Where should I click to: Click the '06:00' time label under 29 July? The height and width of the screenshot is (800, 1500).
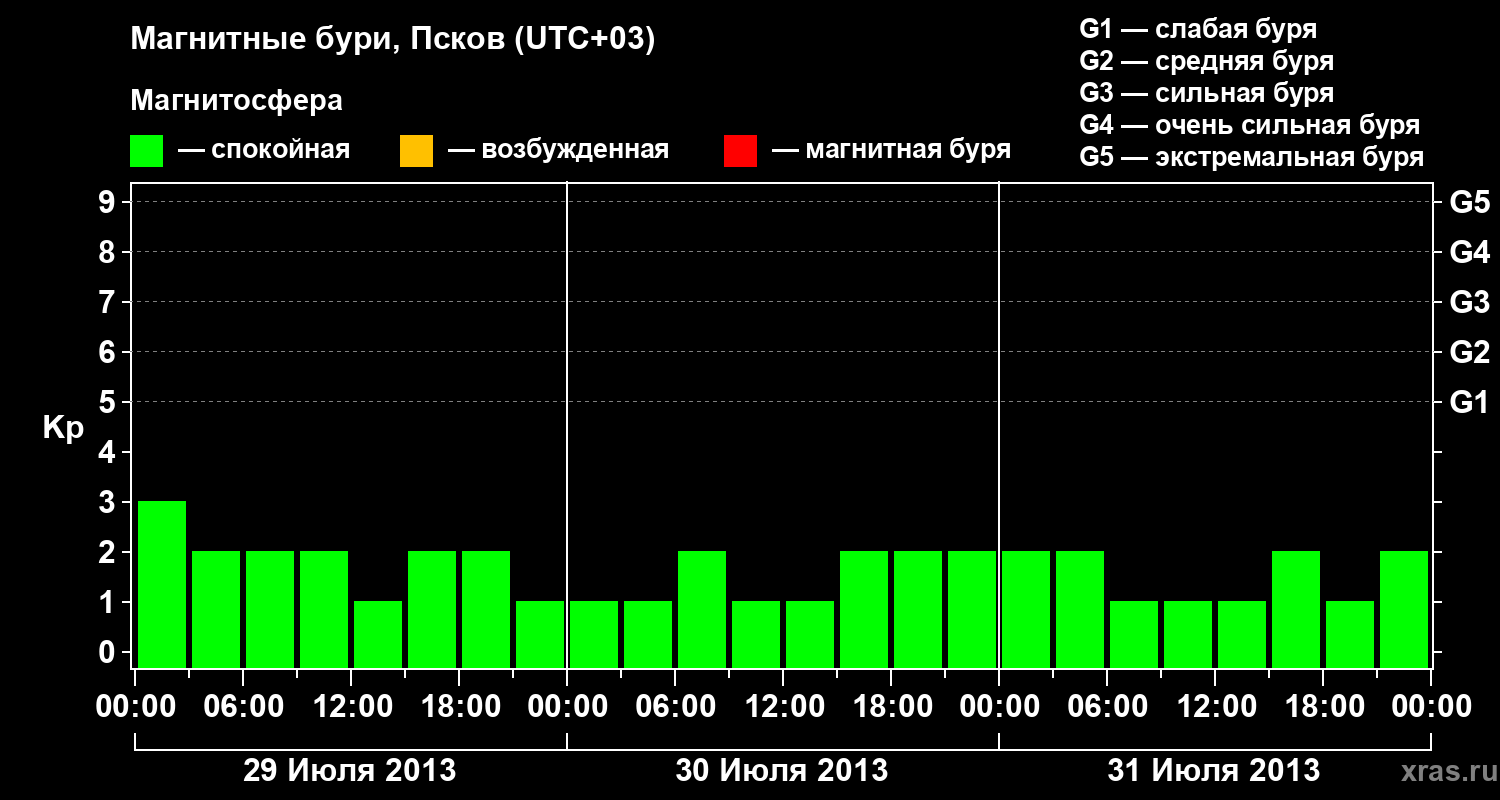tap(243, 707)
